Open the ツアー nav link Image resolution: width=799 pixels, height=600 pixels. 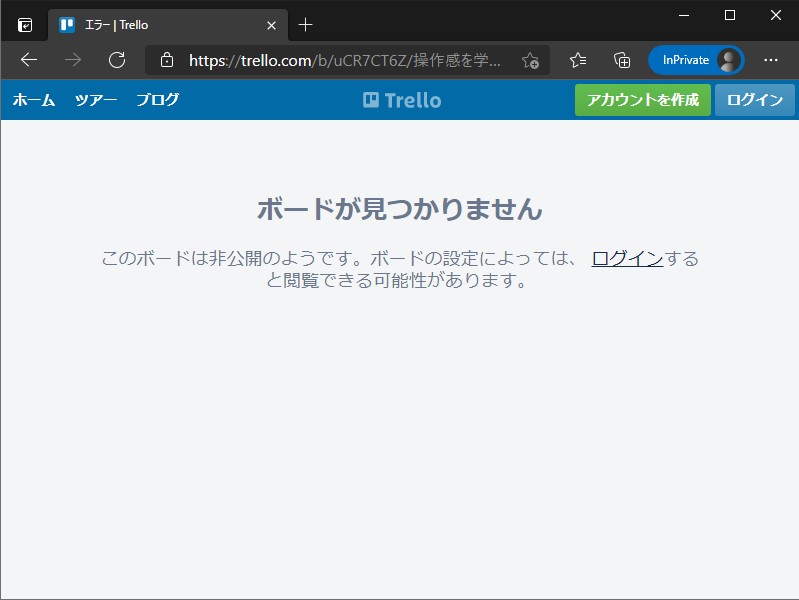tap(96, 99)
